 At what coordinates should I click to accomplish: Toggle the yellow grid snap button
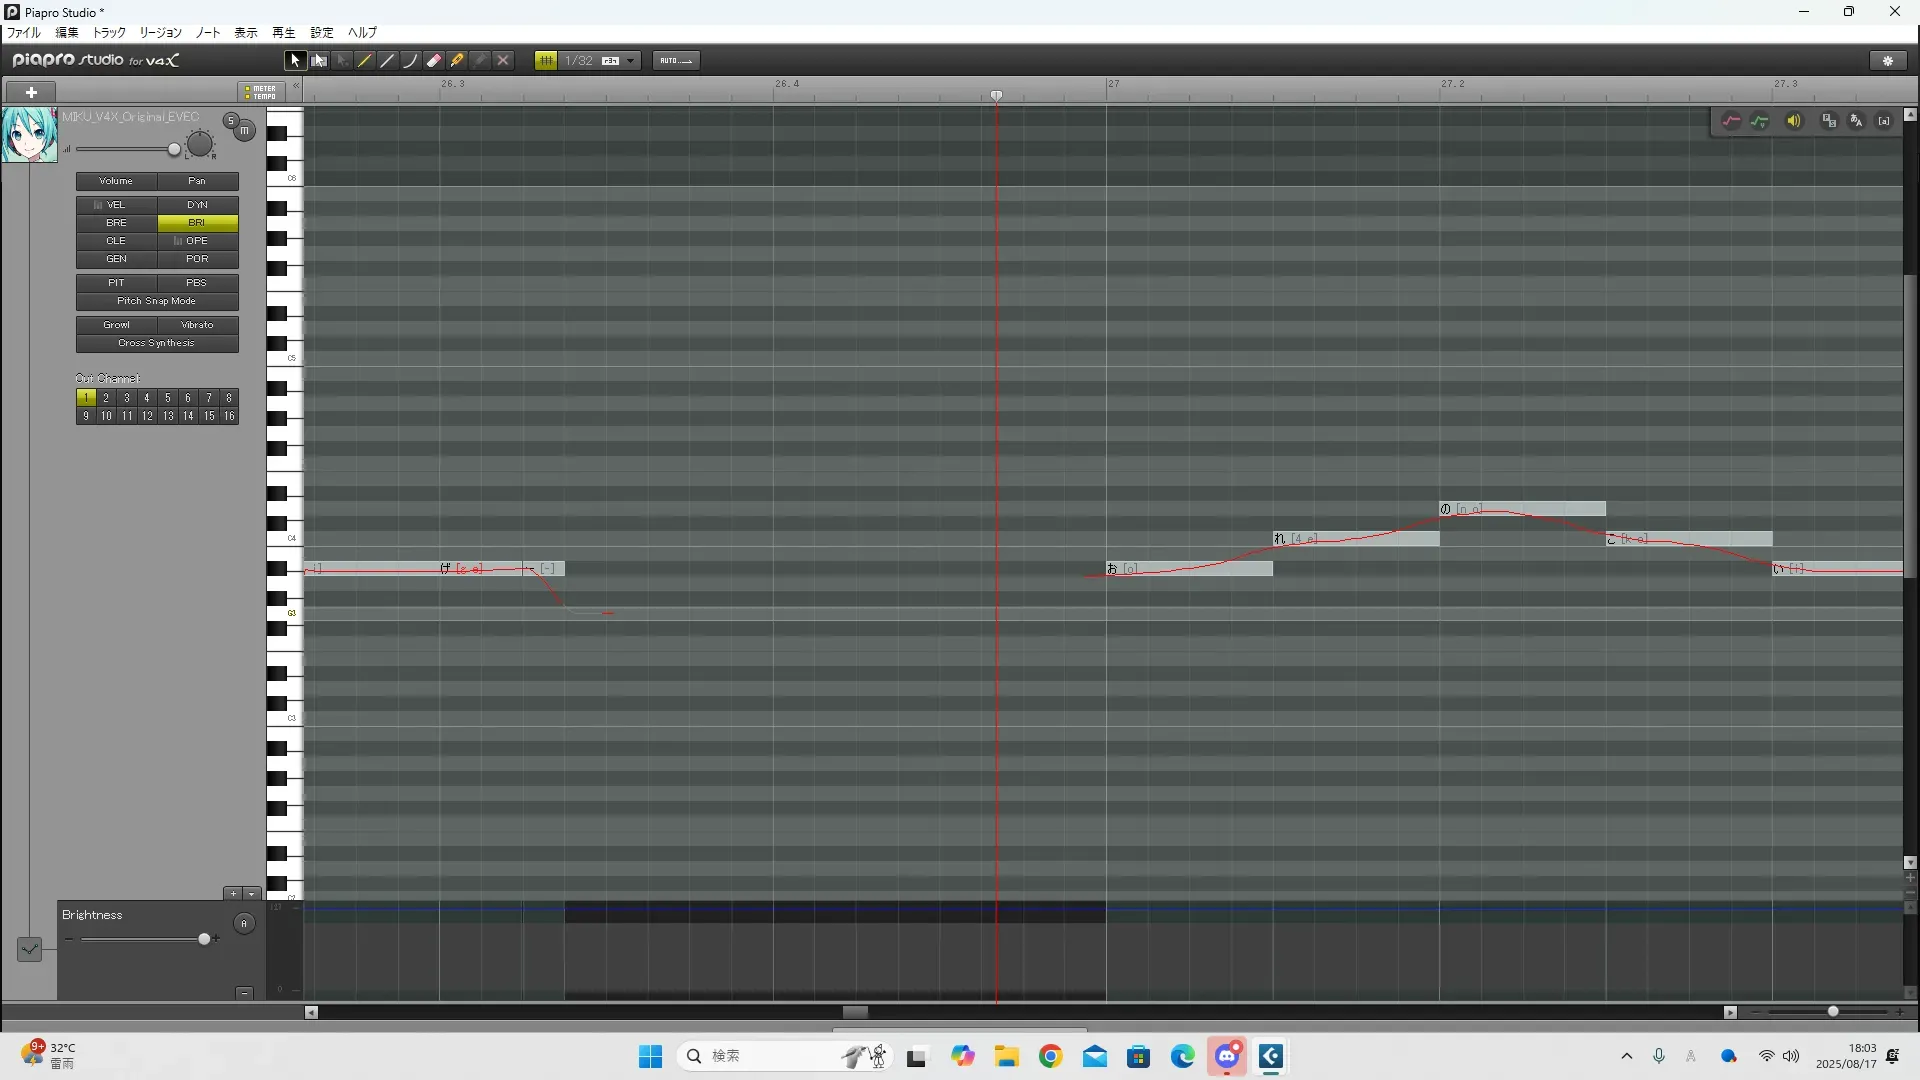click(546, 61)
